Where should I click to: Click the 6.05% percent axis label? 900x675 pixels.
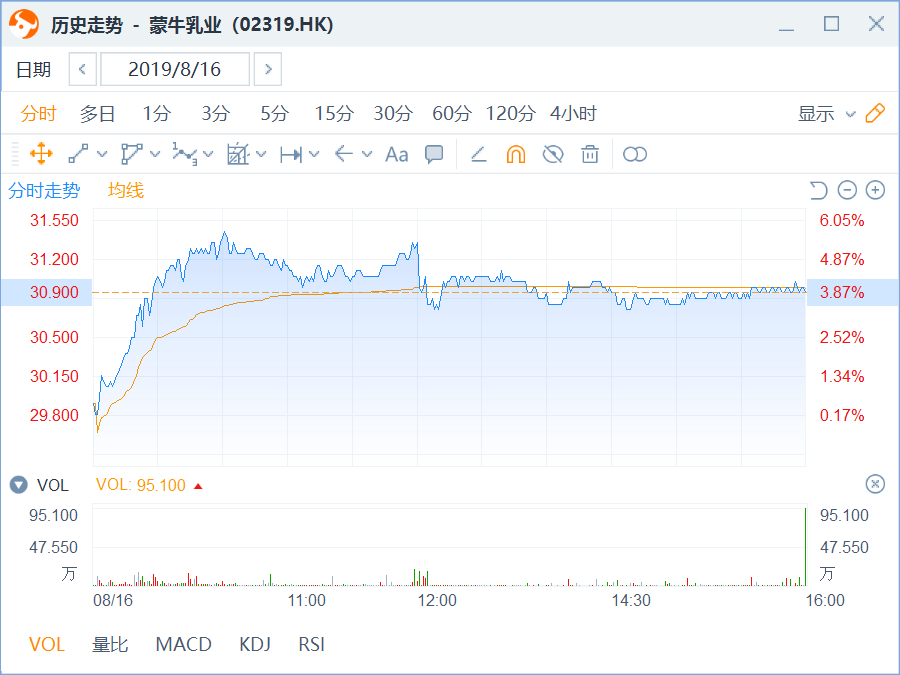[x=842, y=220]
